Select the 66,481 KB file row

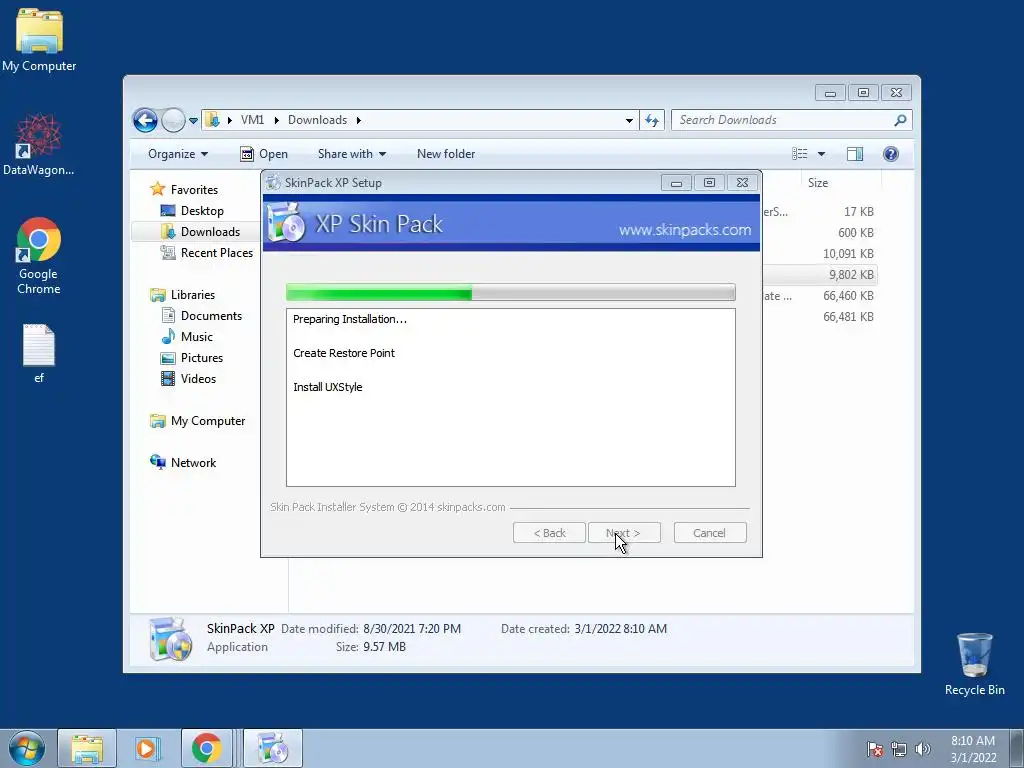point(820,317)
